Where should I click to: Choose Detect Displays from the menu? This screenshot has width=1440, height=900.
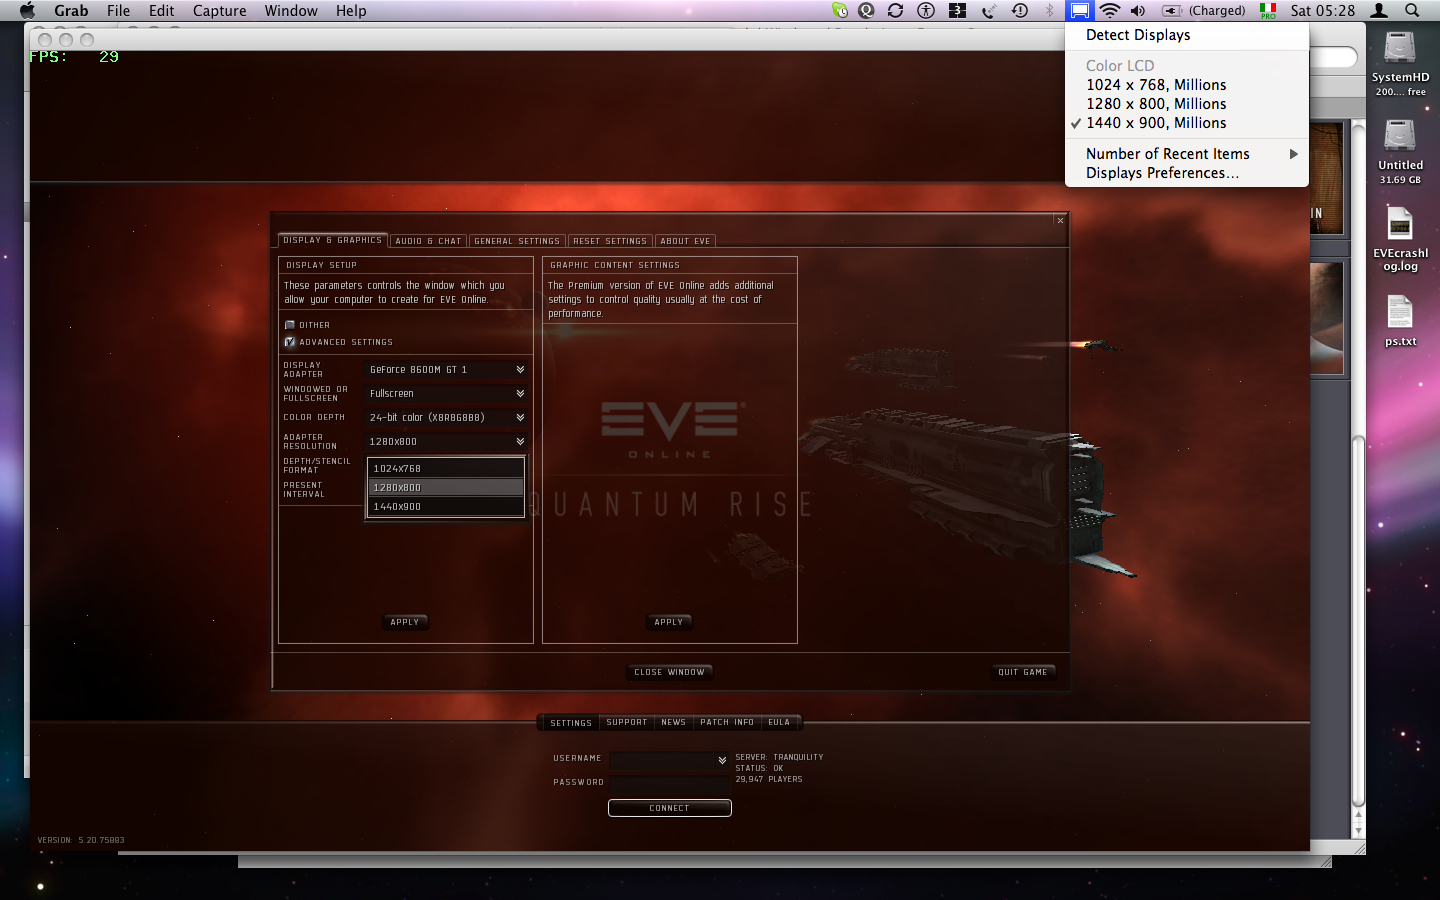[x=1187, y=35]
